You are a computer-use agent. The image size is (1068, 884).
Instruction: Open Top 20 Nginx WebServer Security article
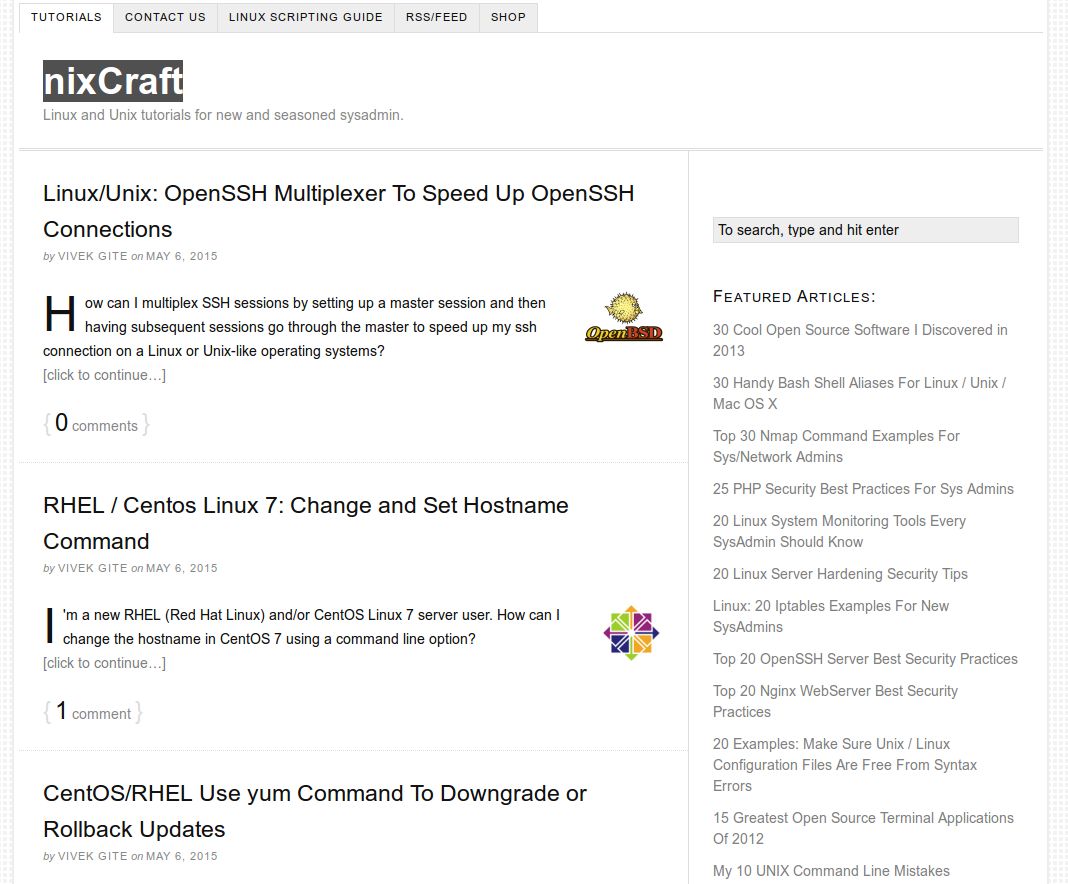pyautogui.click(x=836, y=702)
